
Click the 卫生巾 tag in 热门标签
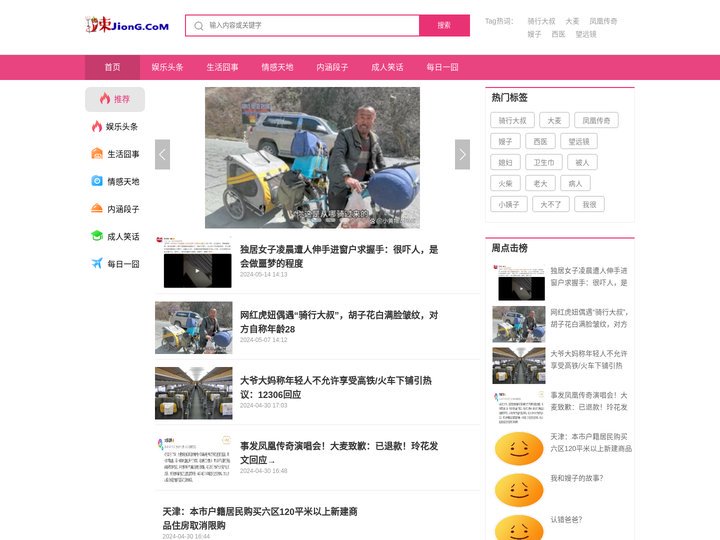click(x=544, y=162)
